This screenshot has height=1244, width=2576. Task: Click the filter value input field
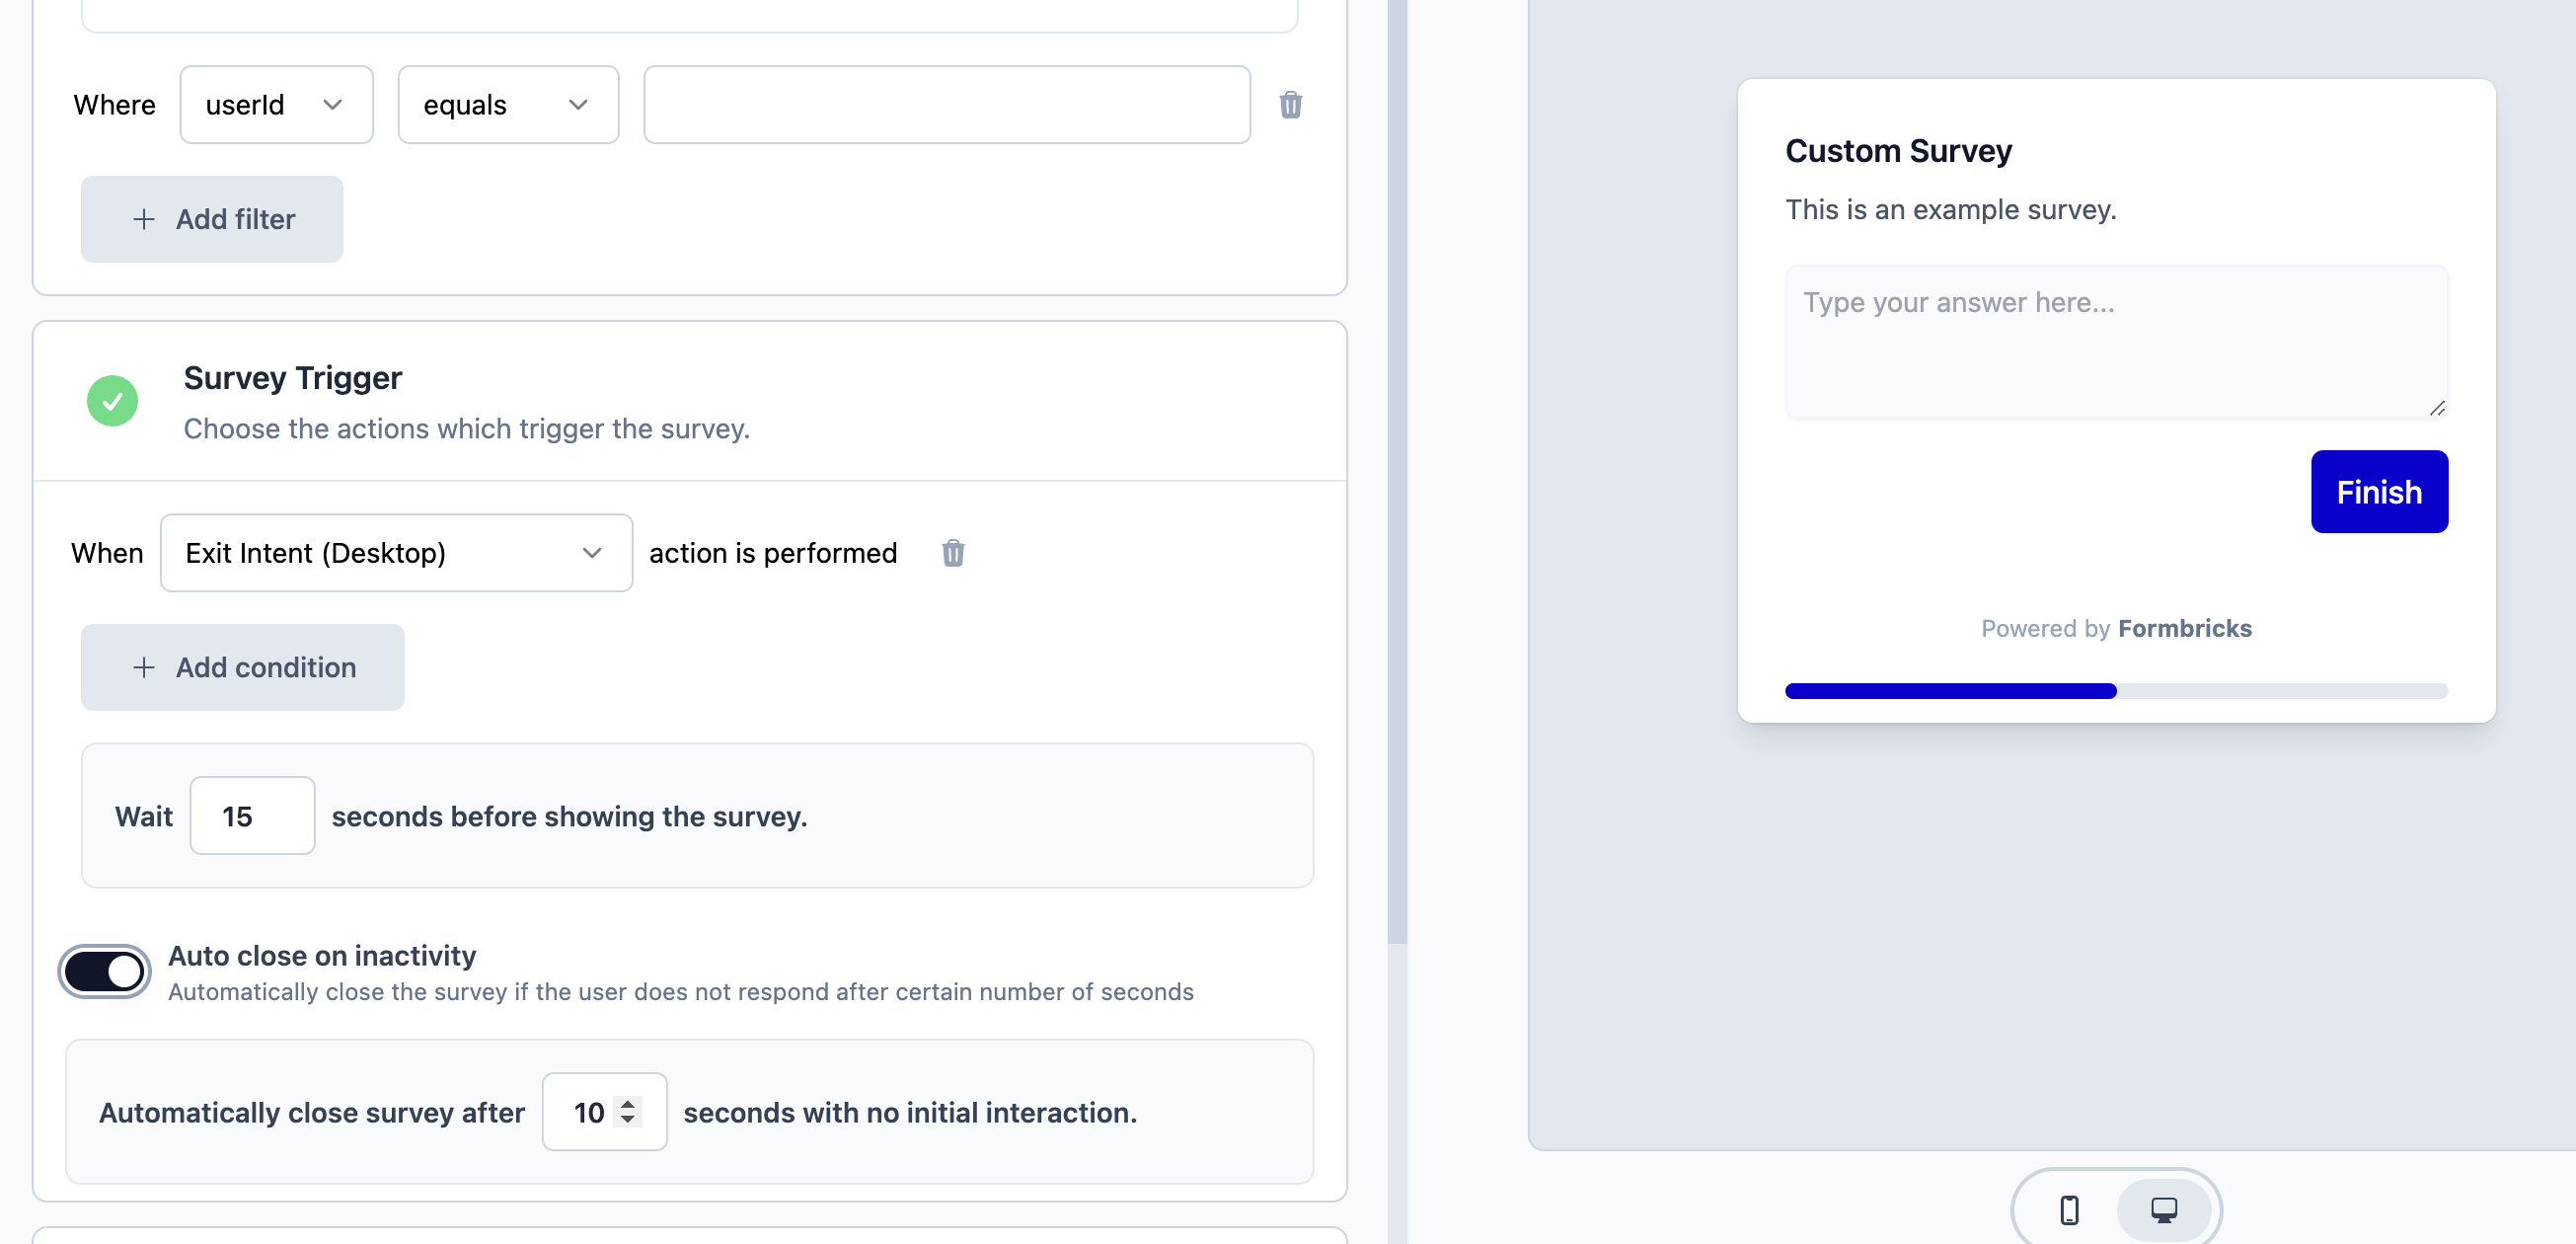[x=946, y=105]
